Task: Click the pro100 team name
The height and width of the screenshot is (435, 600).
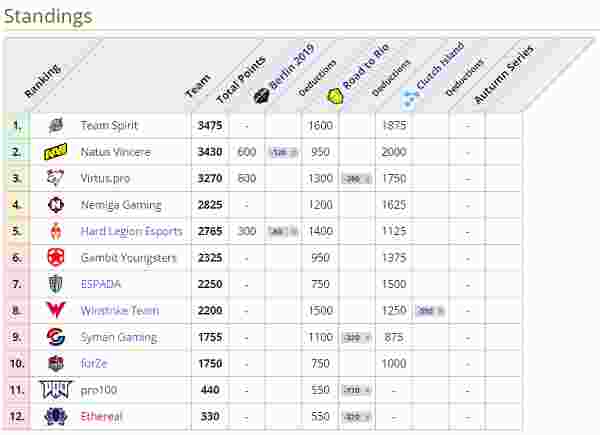Action: [x=99, y=390]
